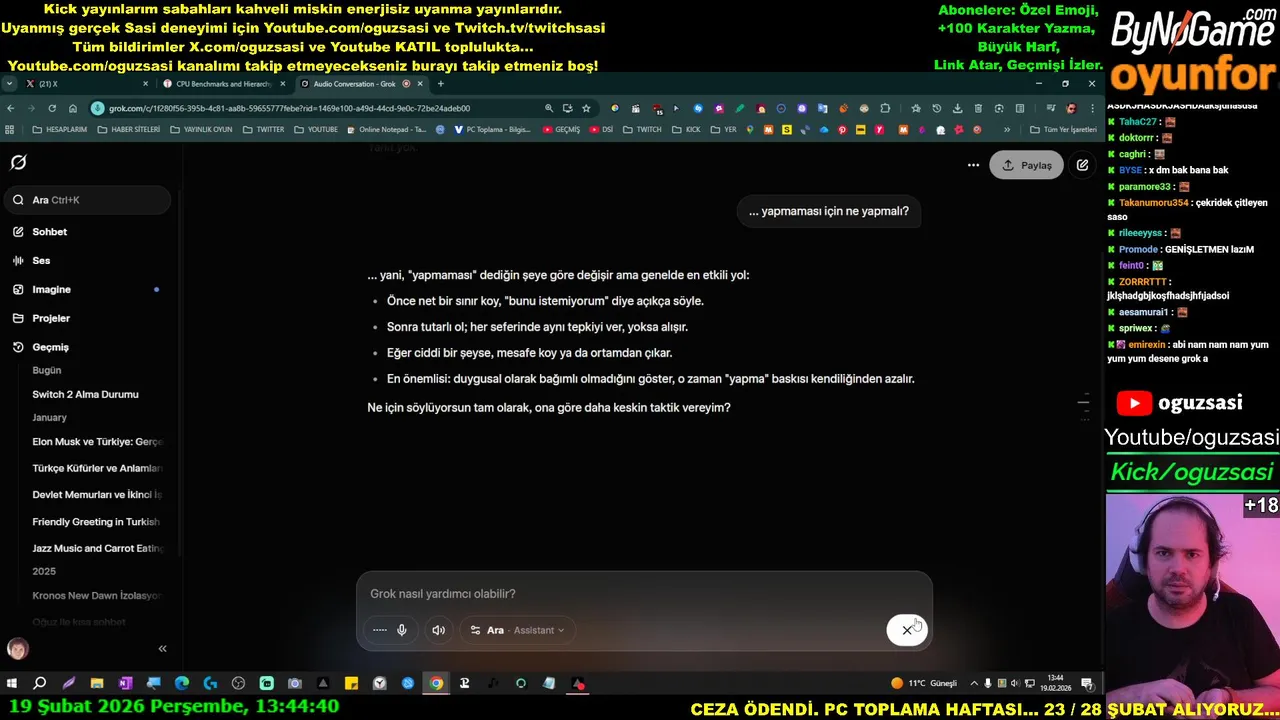Open Ses voice section
The height and width of the screenshot is (720, 1280).
pyautogui.click(x=41, y=261)
